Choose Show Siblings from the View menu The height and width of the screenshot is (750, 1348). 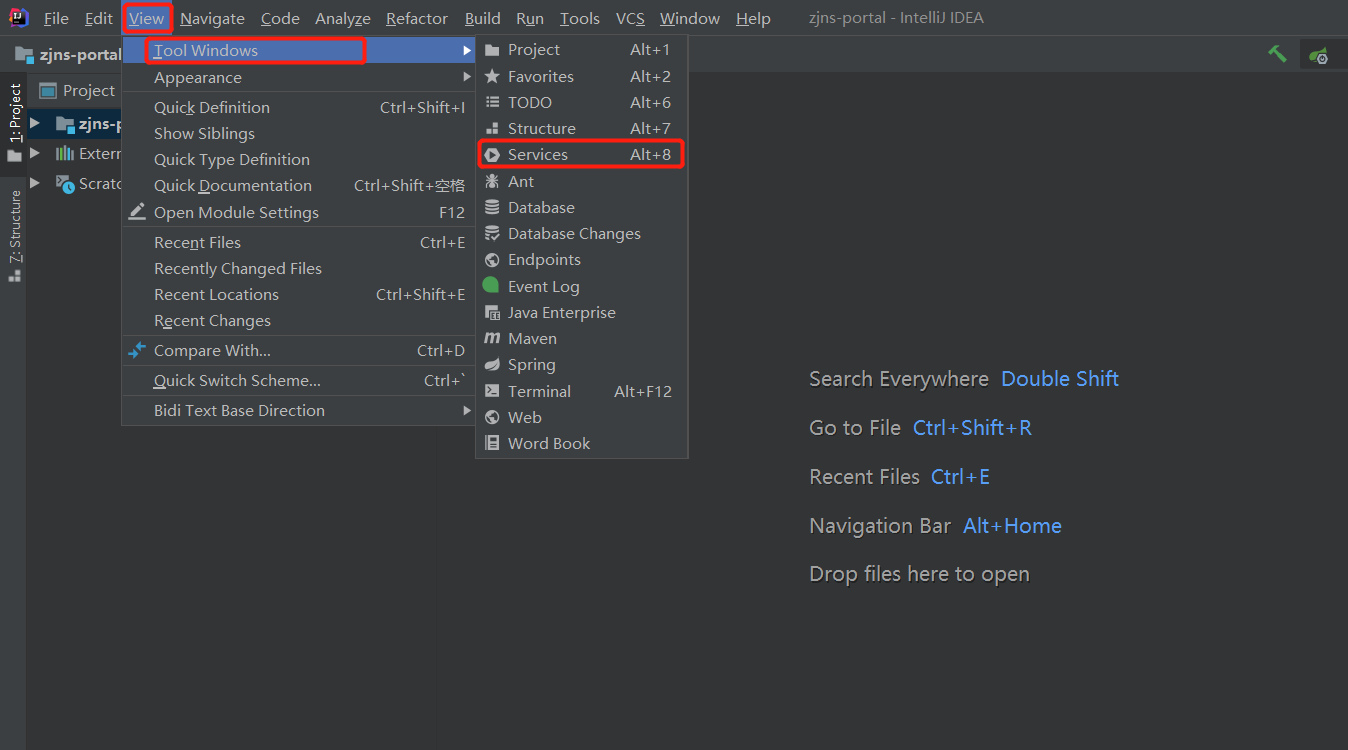click(298, 133)
